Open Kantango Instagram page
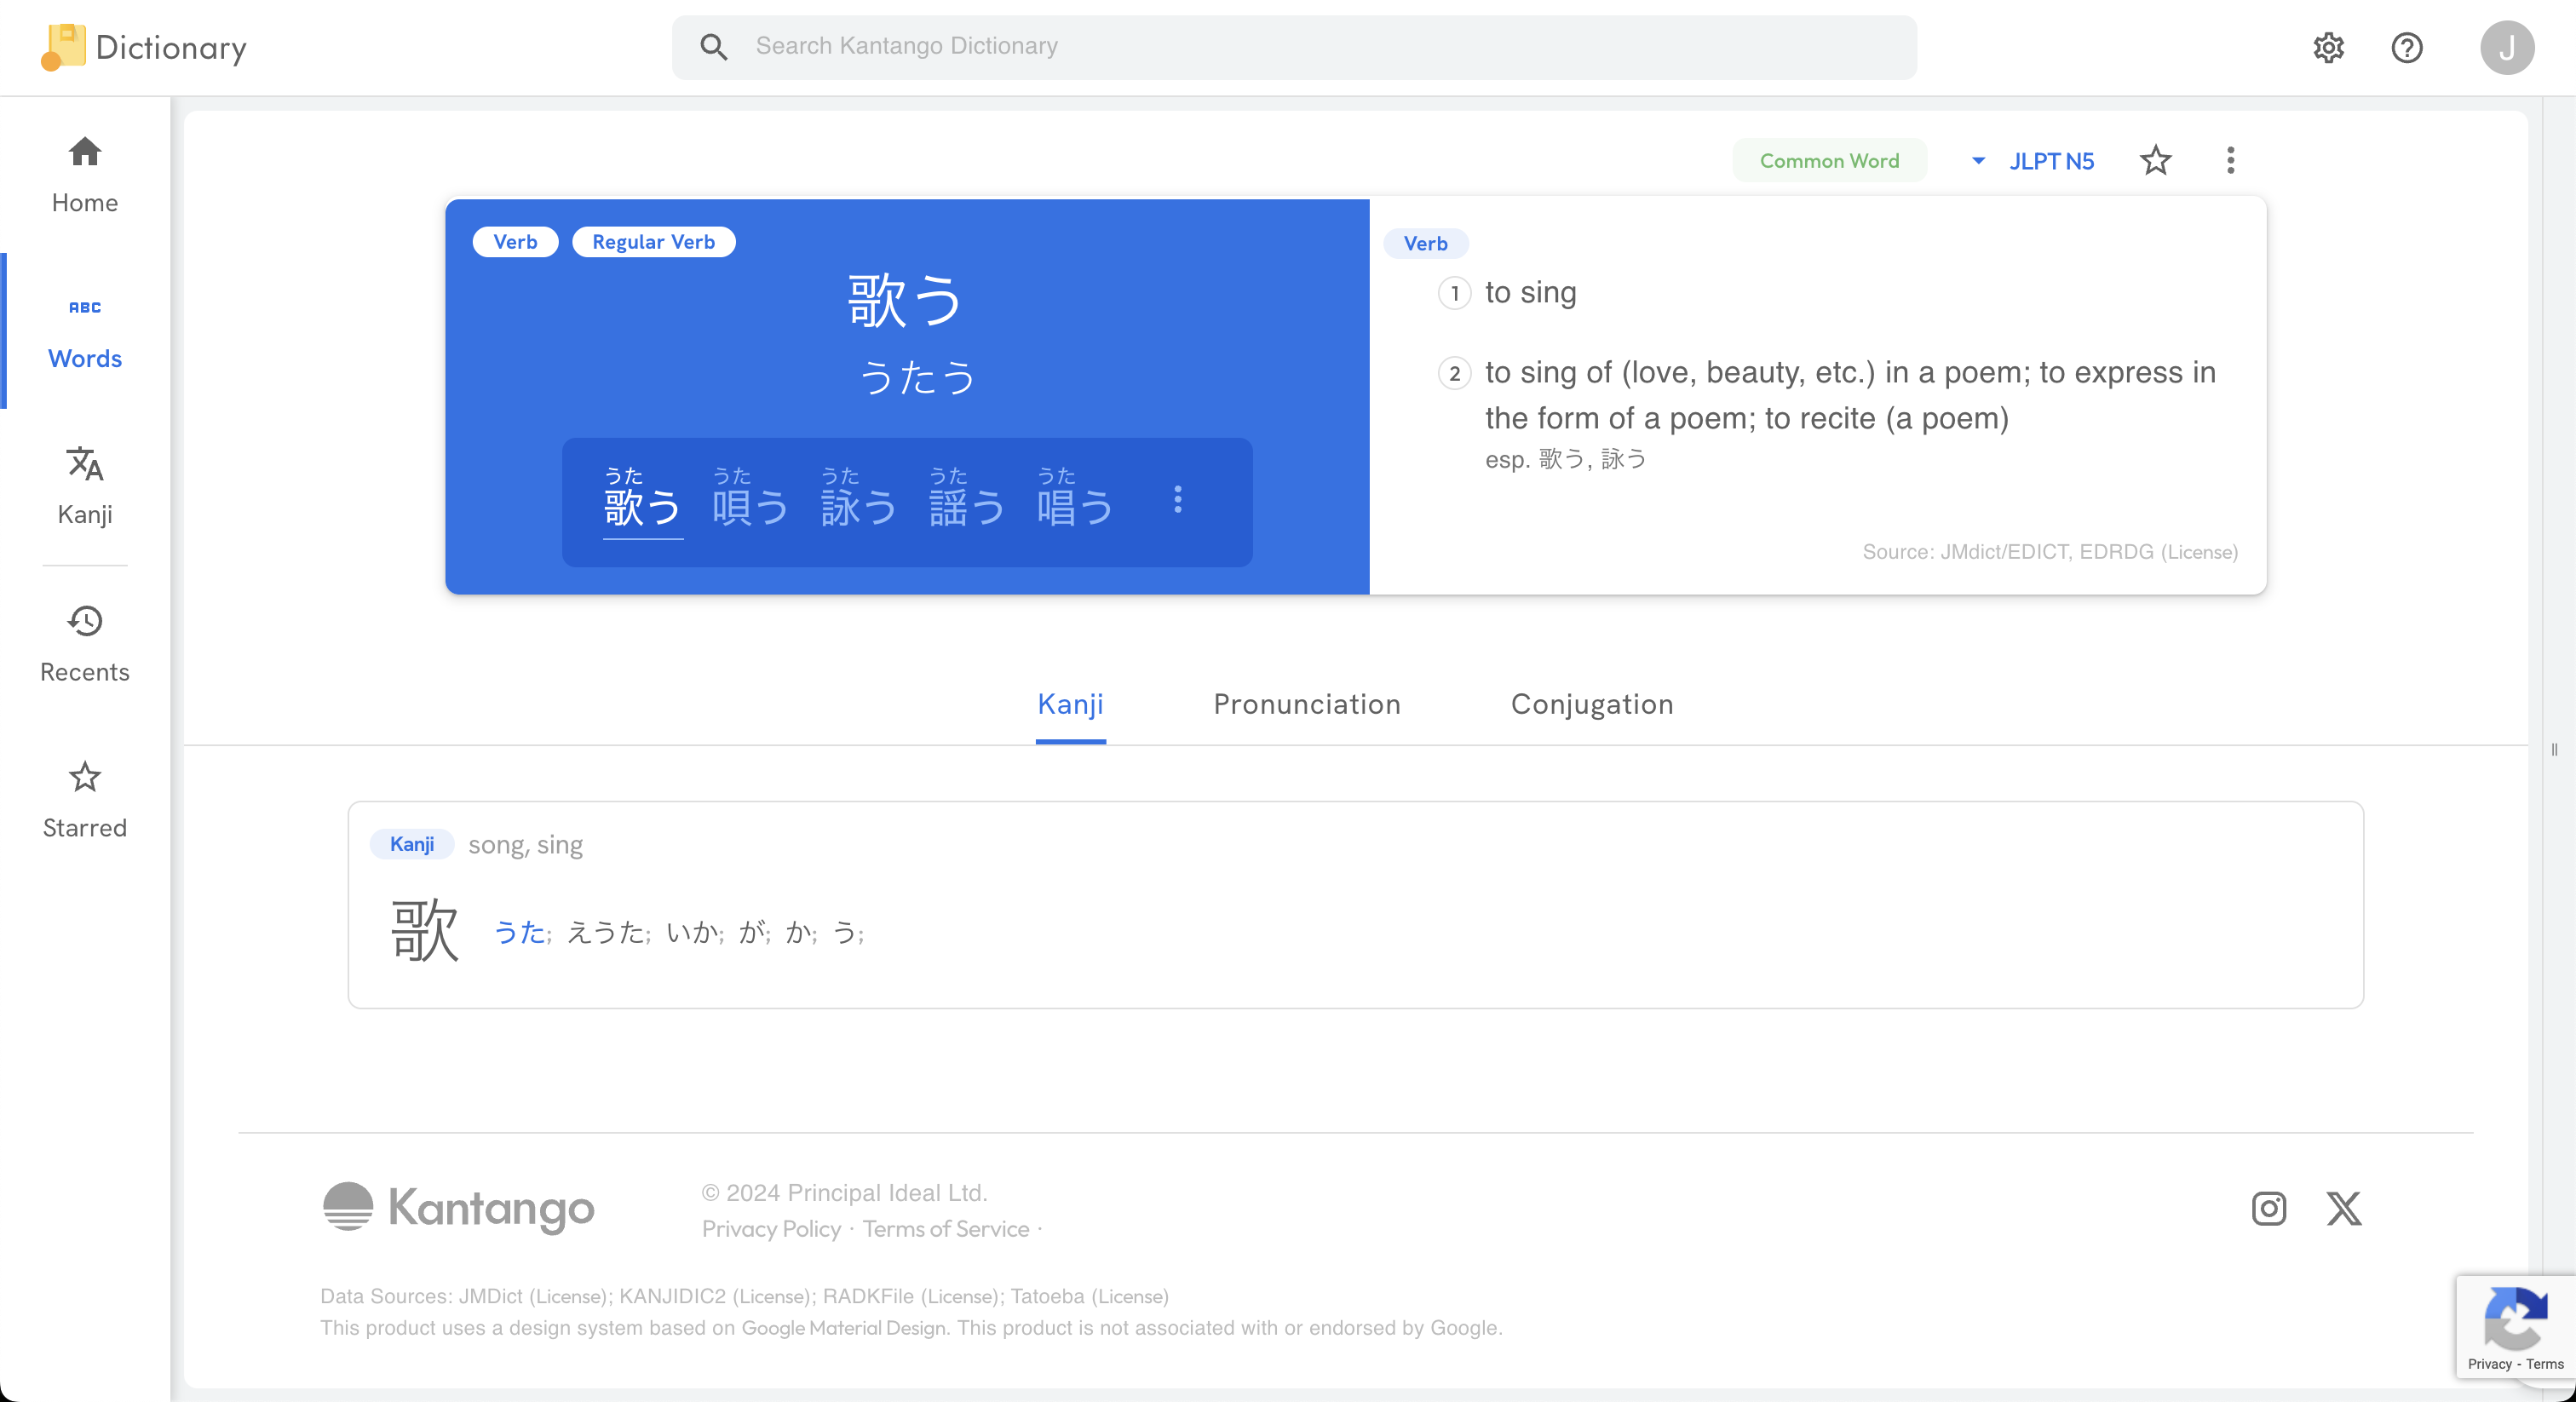The image size is (2576, 1402). coord(2268,1208)
